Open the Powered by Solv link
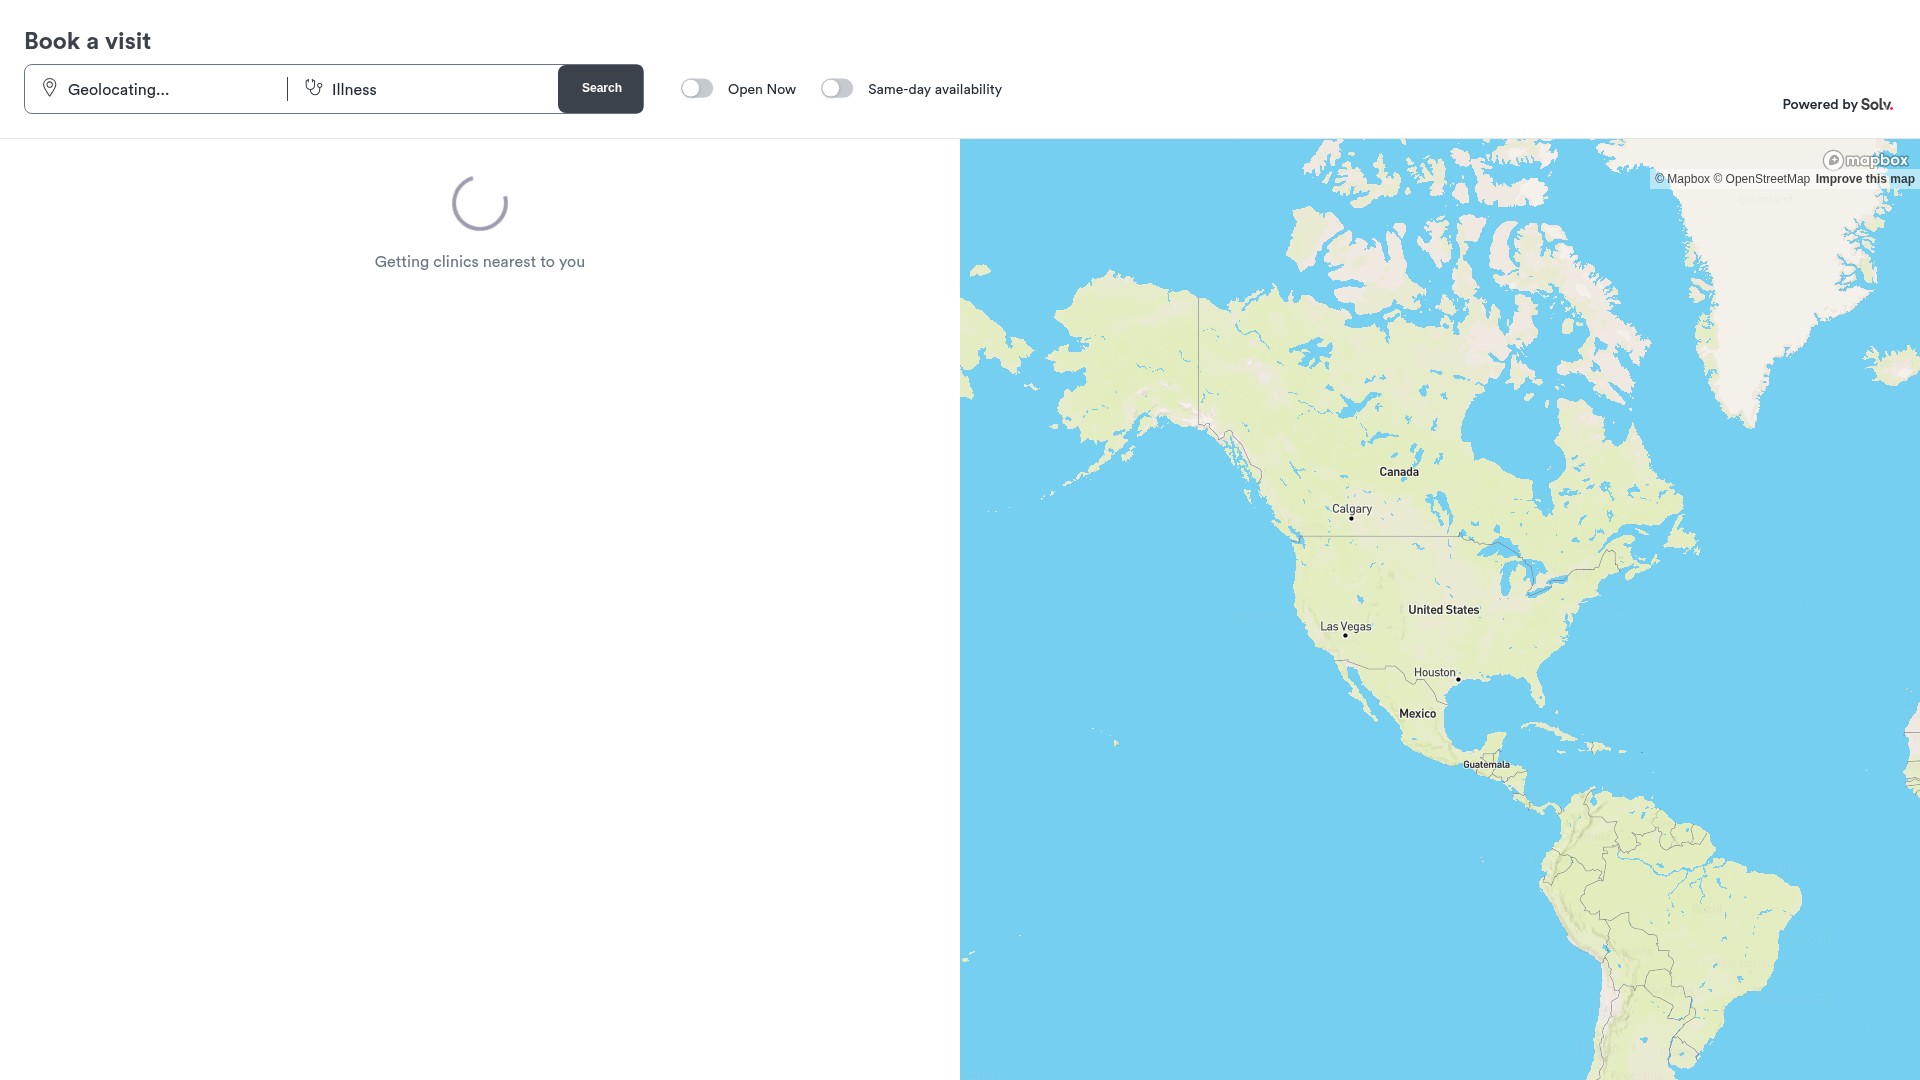Image resolution: width=1920 pixels, height=1080 pixels. [x=1837, y=104]
